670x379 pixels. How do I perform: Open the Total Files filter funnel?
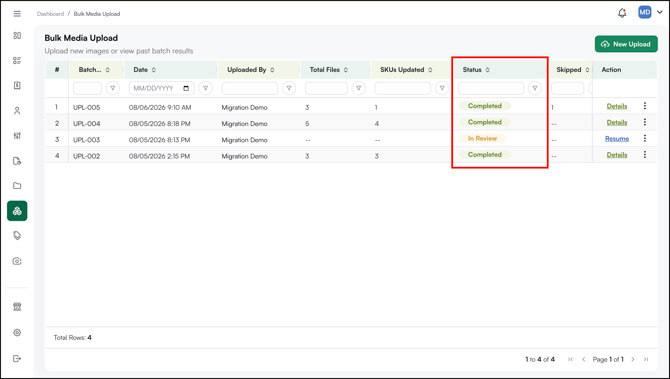tap(359, 88)
